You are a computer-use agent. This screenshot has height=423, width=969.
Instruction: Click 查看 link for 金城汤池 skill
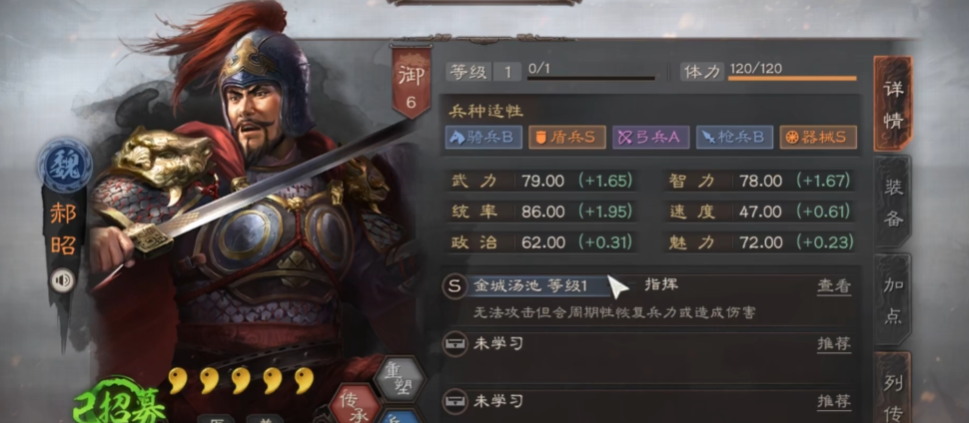834,286
